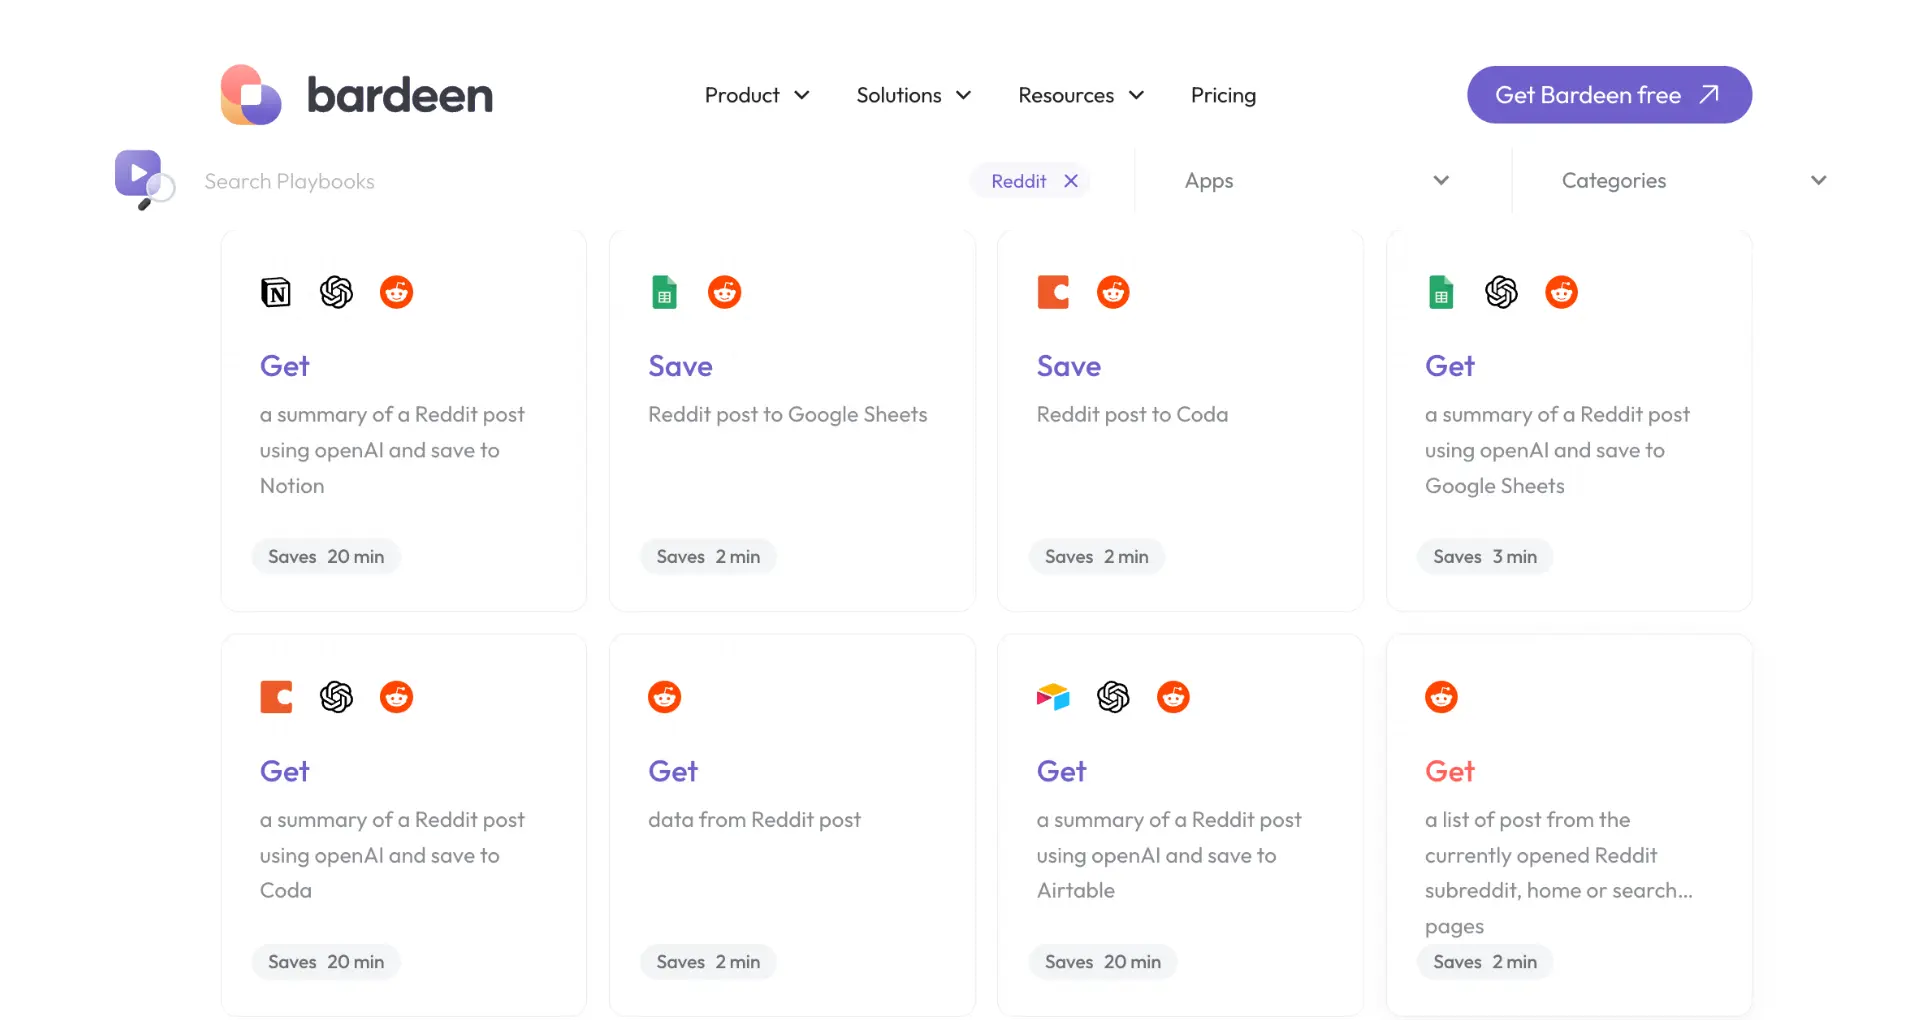Open the Get heading on the summary to Coda card
Screen dimensions: 1920x1020
[285, 771]
